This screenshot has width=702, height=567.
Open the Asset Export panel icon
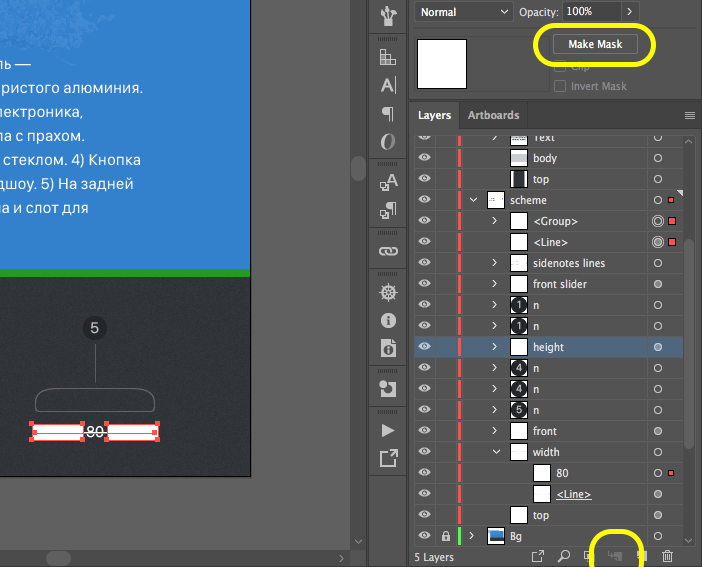coord(388,458)
